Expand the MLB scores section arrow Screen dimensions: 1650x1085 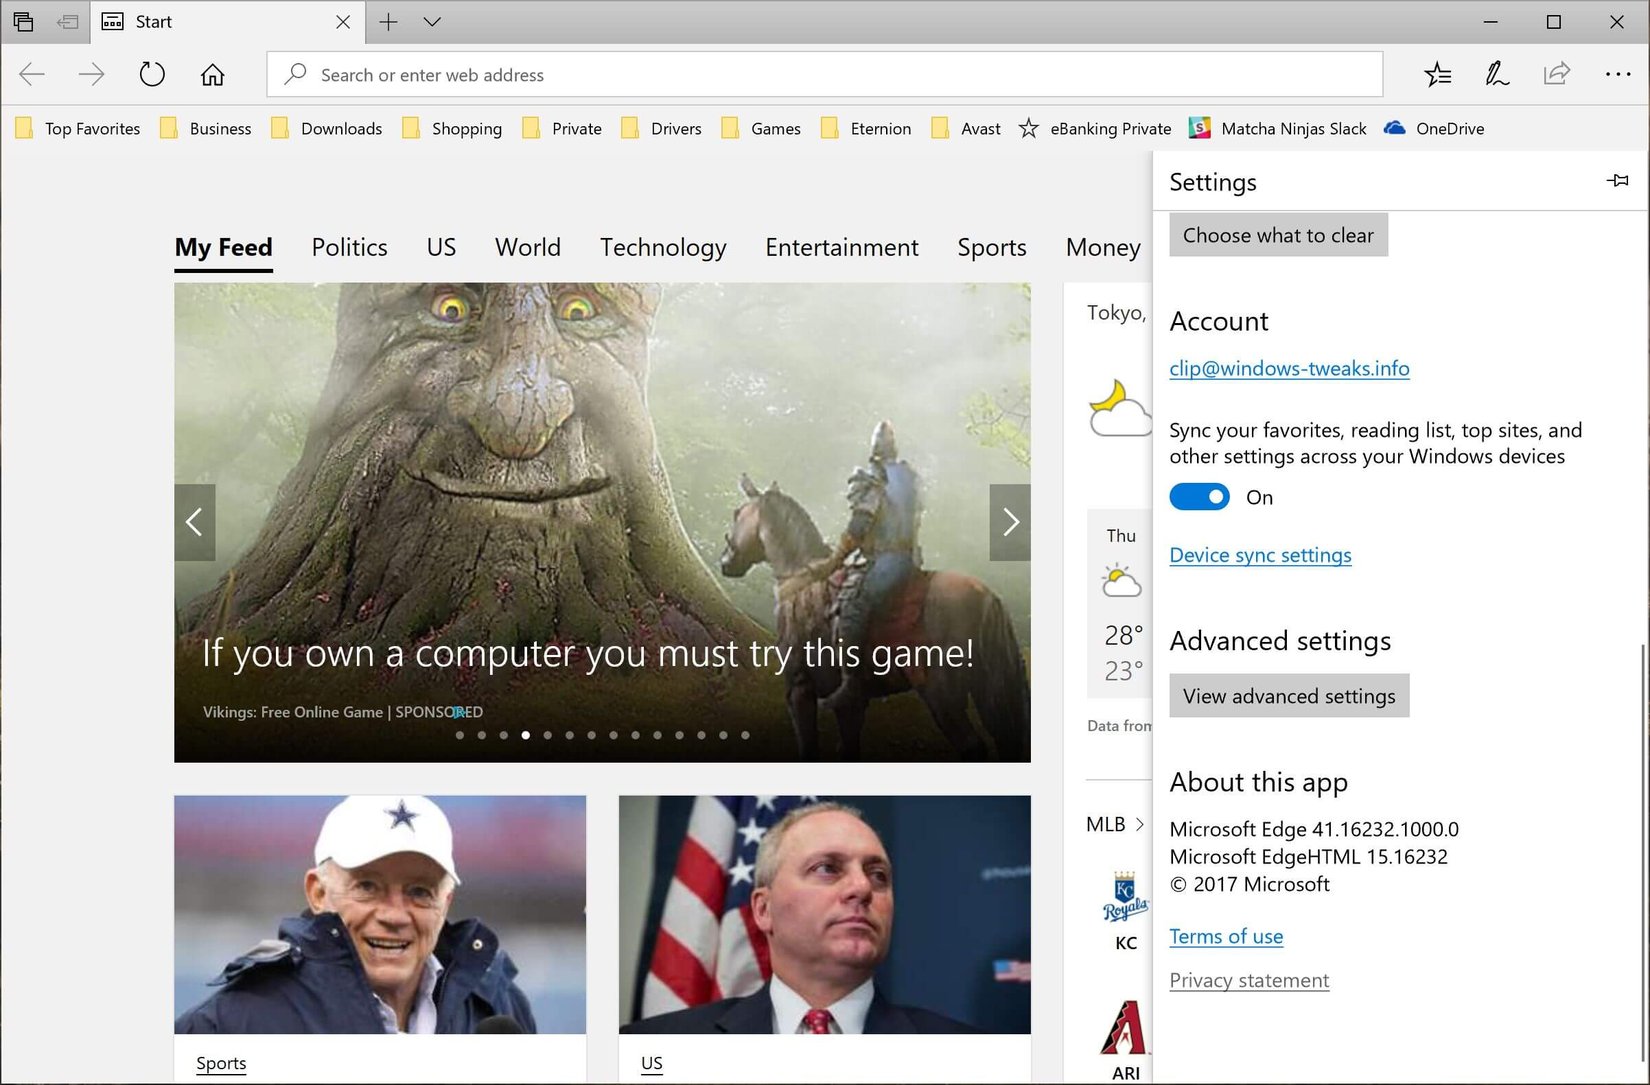[1139, 824]
